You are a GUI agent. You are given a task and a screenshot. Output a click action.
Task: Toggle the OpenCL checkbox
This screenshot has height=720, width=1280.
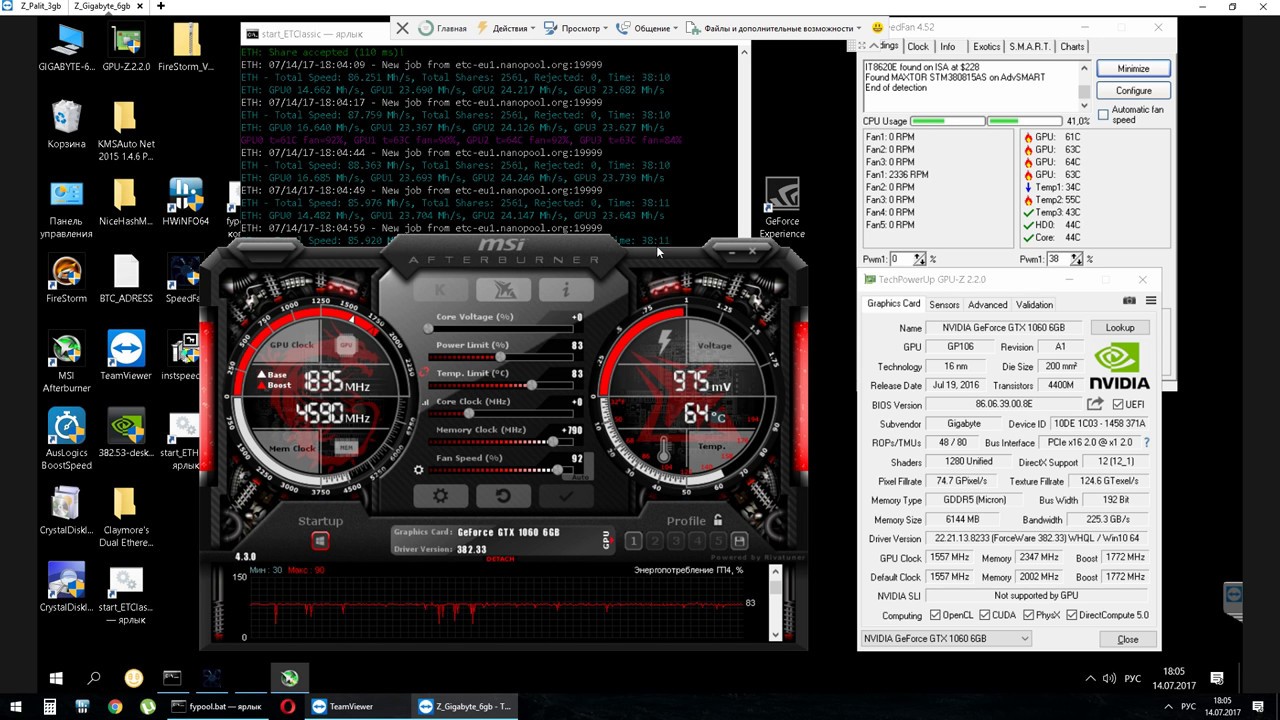point(935,616)
